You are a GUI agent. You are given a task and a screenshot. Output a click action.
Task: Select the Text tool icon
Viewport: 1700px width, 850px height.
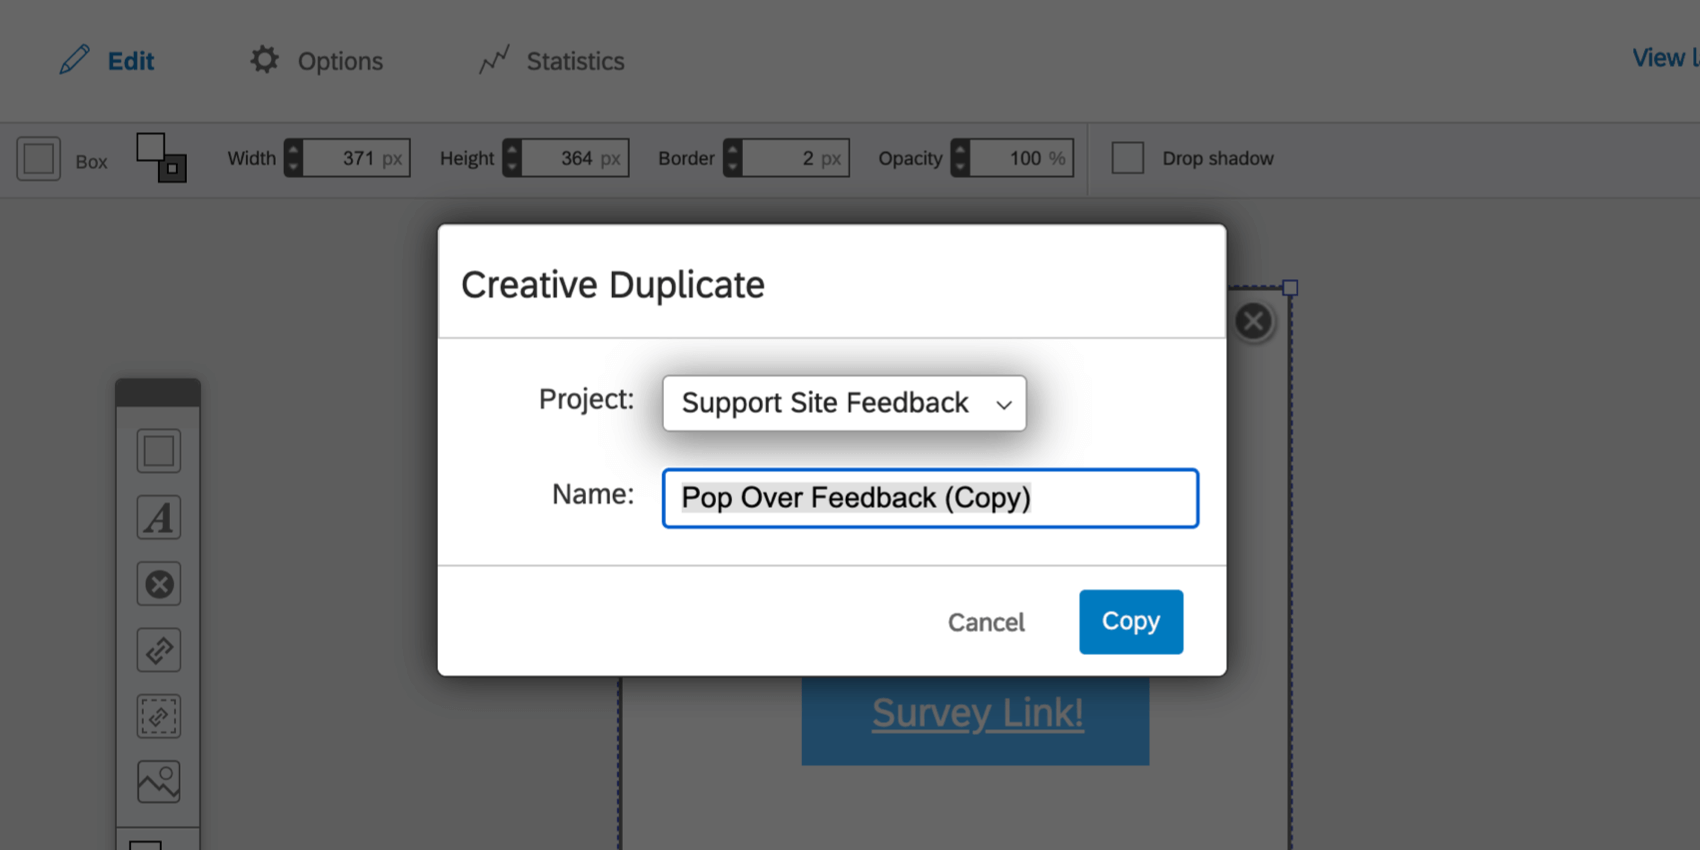pyautogui.click(x=158, y=518)
